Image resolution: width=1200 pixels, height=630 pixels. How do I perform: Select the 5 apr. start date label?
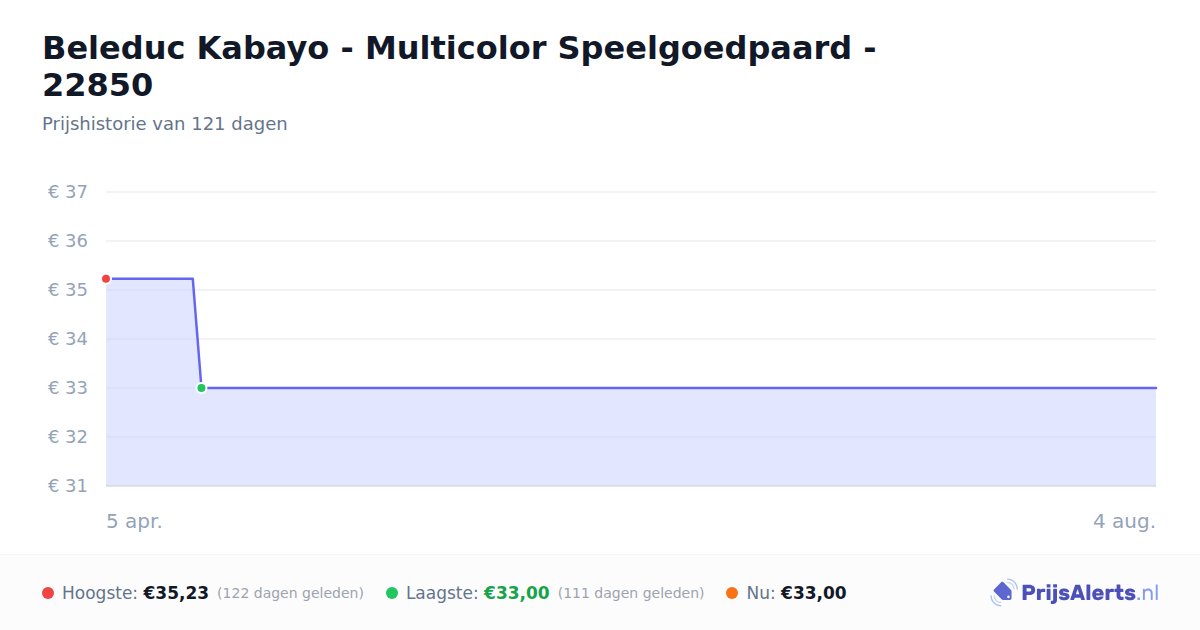(x=135, y=521)
